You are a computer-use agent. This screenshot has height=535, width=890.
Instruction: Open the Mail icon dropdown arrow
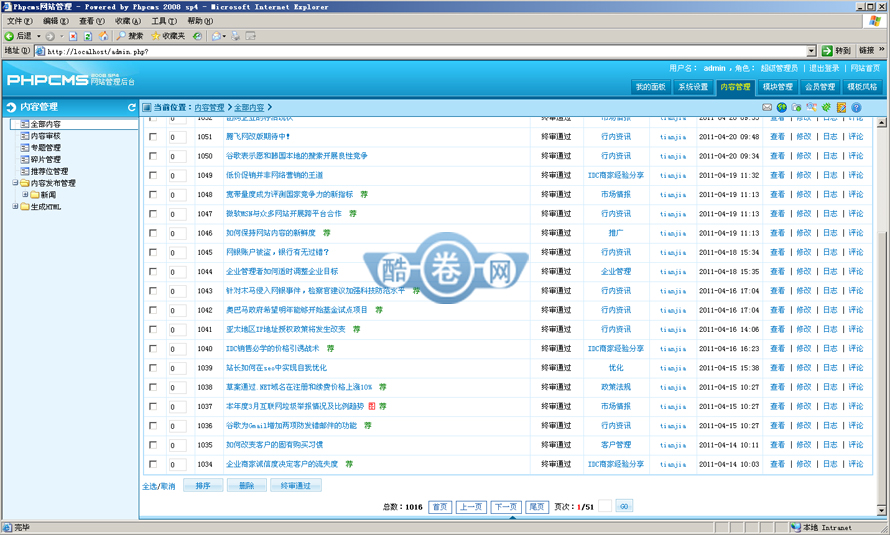(224, 36)
